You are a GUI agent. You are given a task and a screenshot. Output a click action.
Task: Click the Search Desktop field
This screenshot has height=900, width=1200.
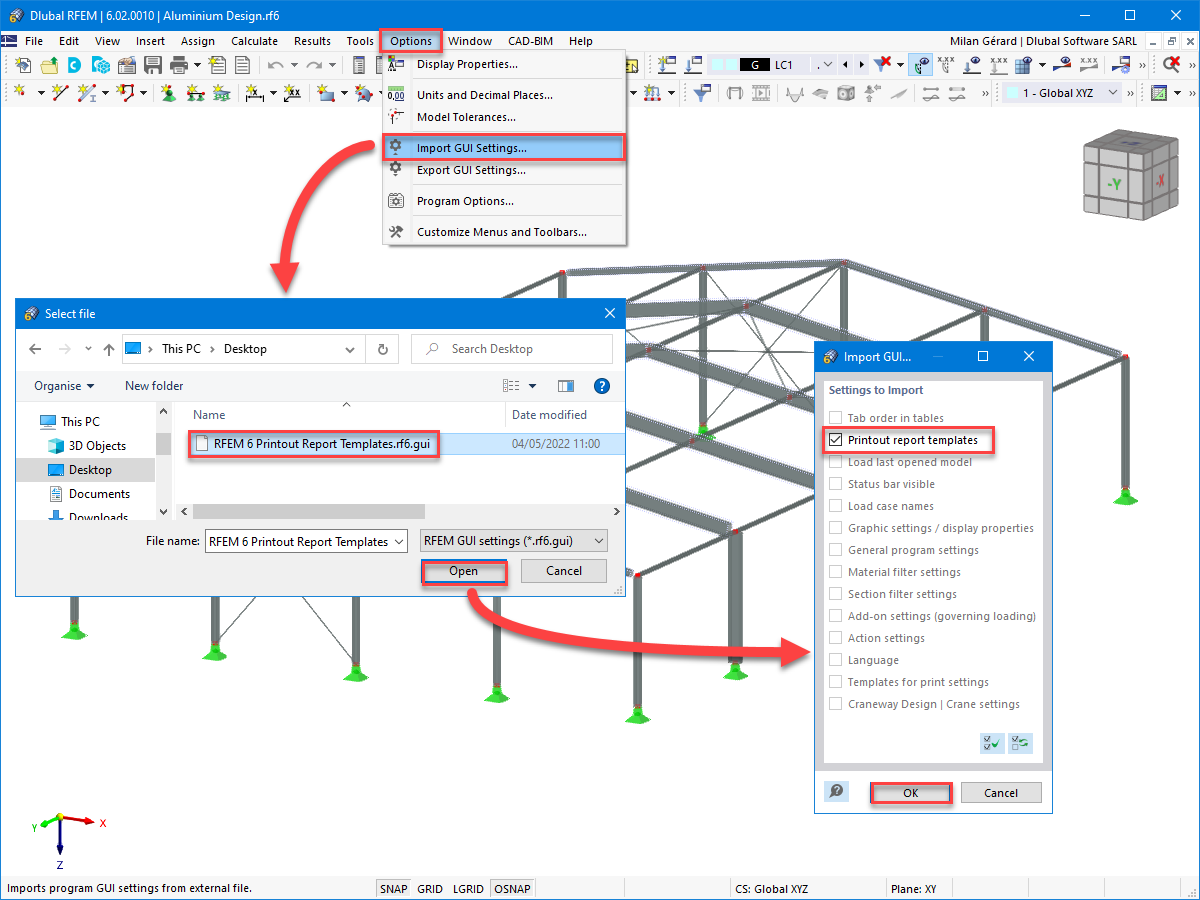(512, 349)
